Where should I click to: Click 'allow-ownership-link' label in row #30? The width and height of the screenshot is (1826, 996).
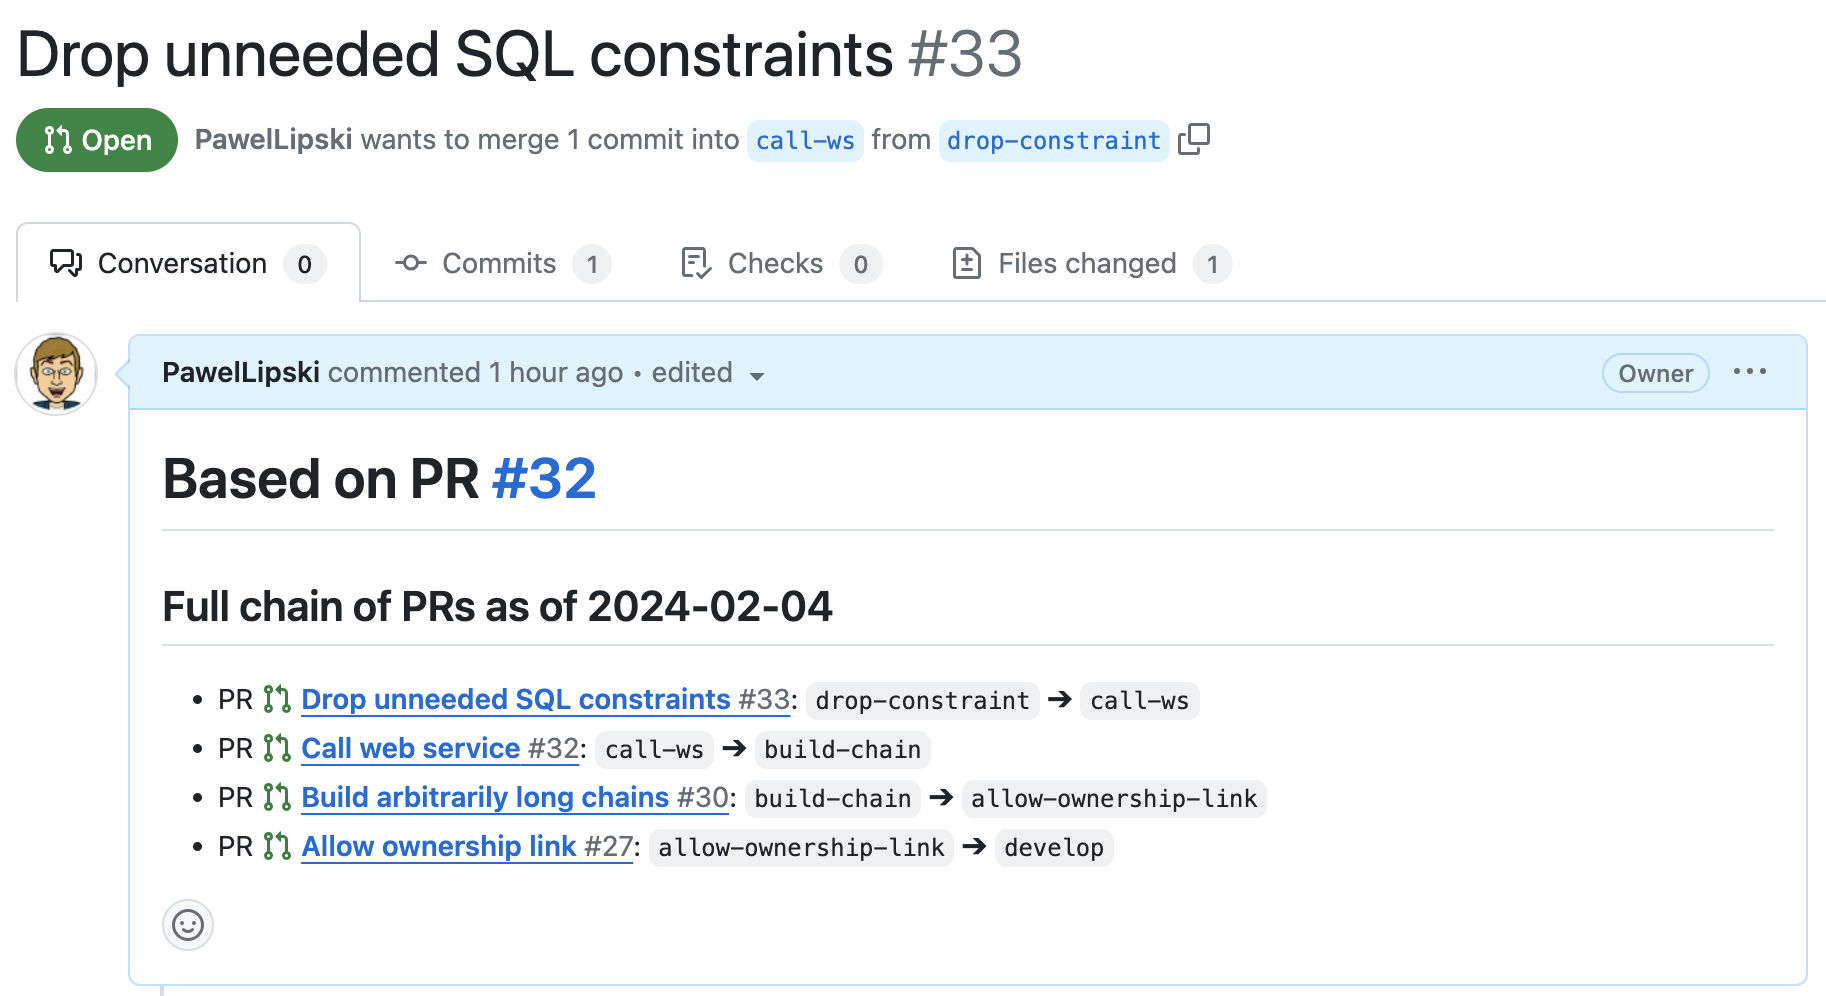(x=1114, y=799)
